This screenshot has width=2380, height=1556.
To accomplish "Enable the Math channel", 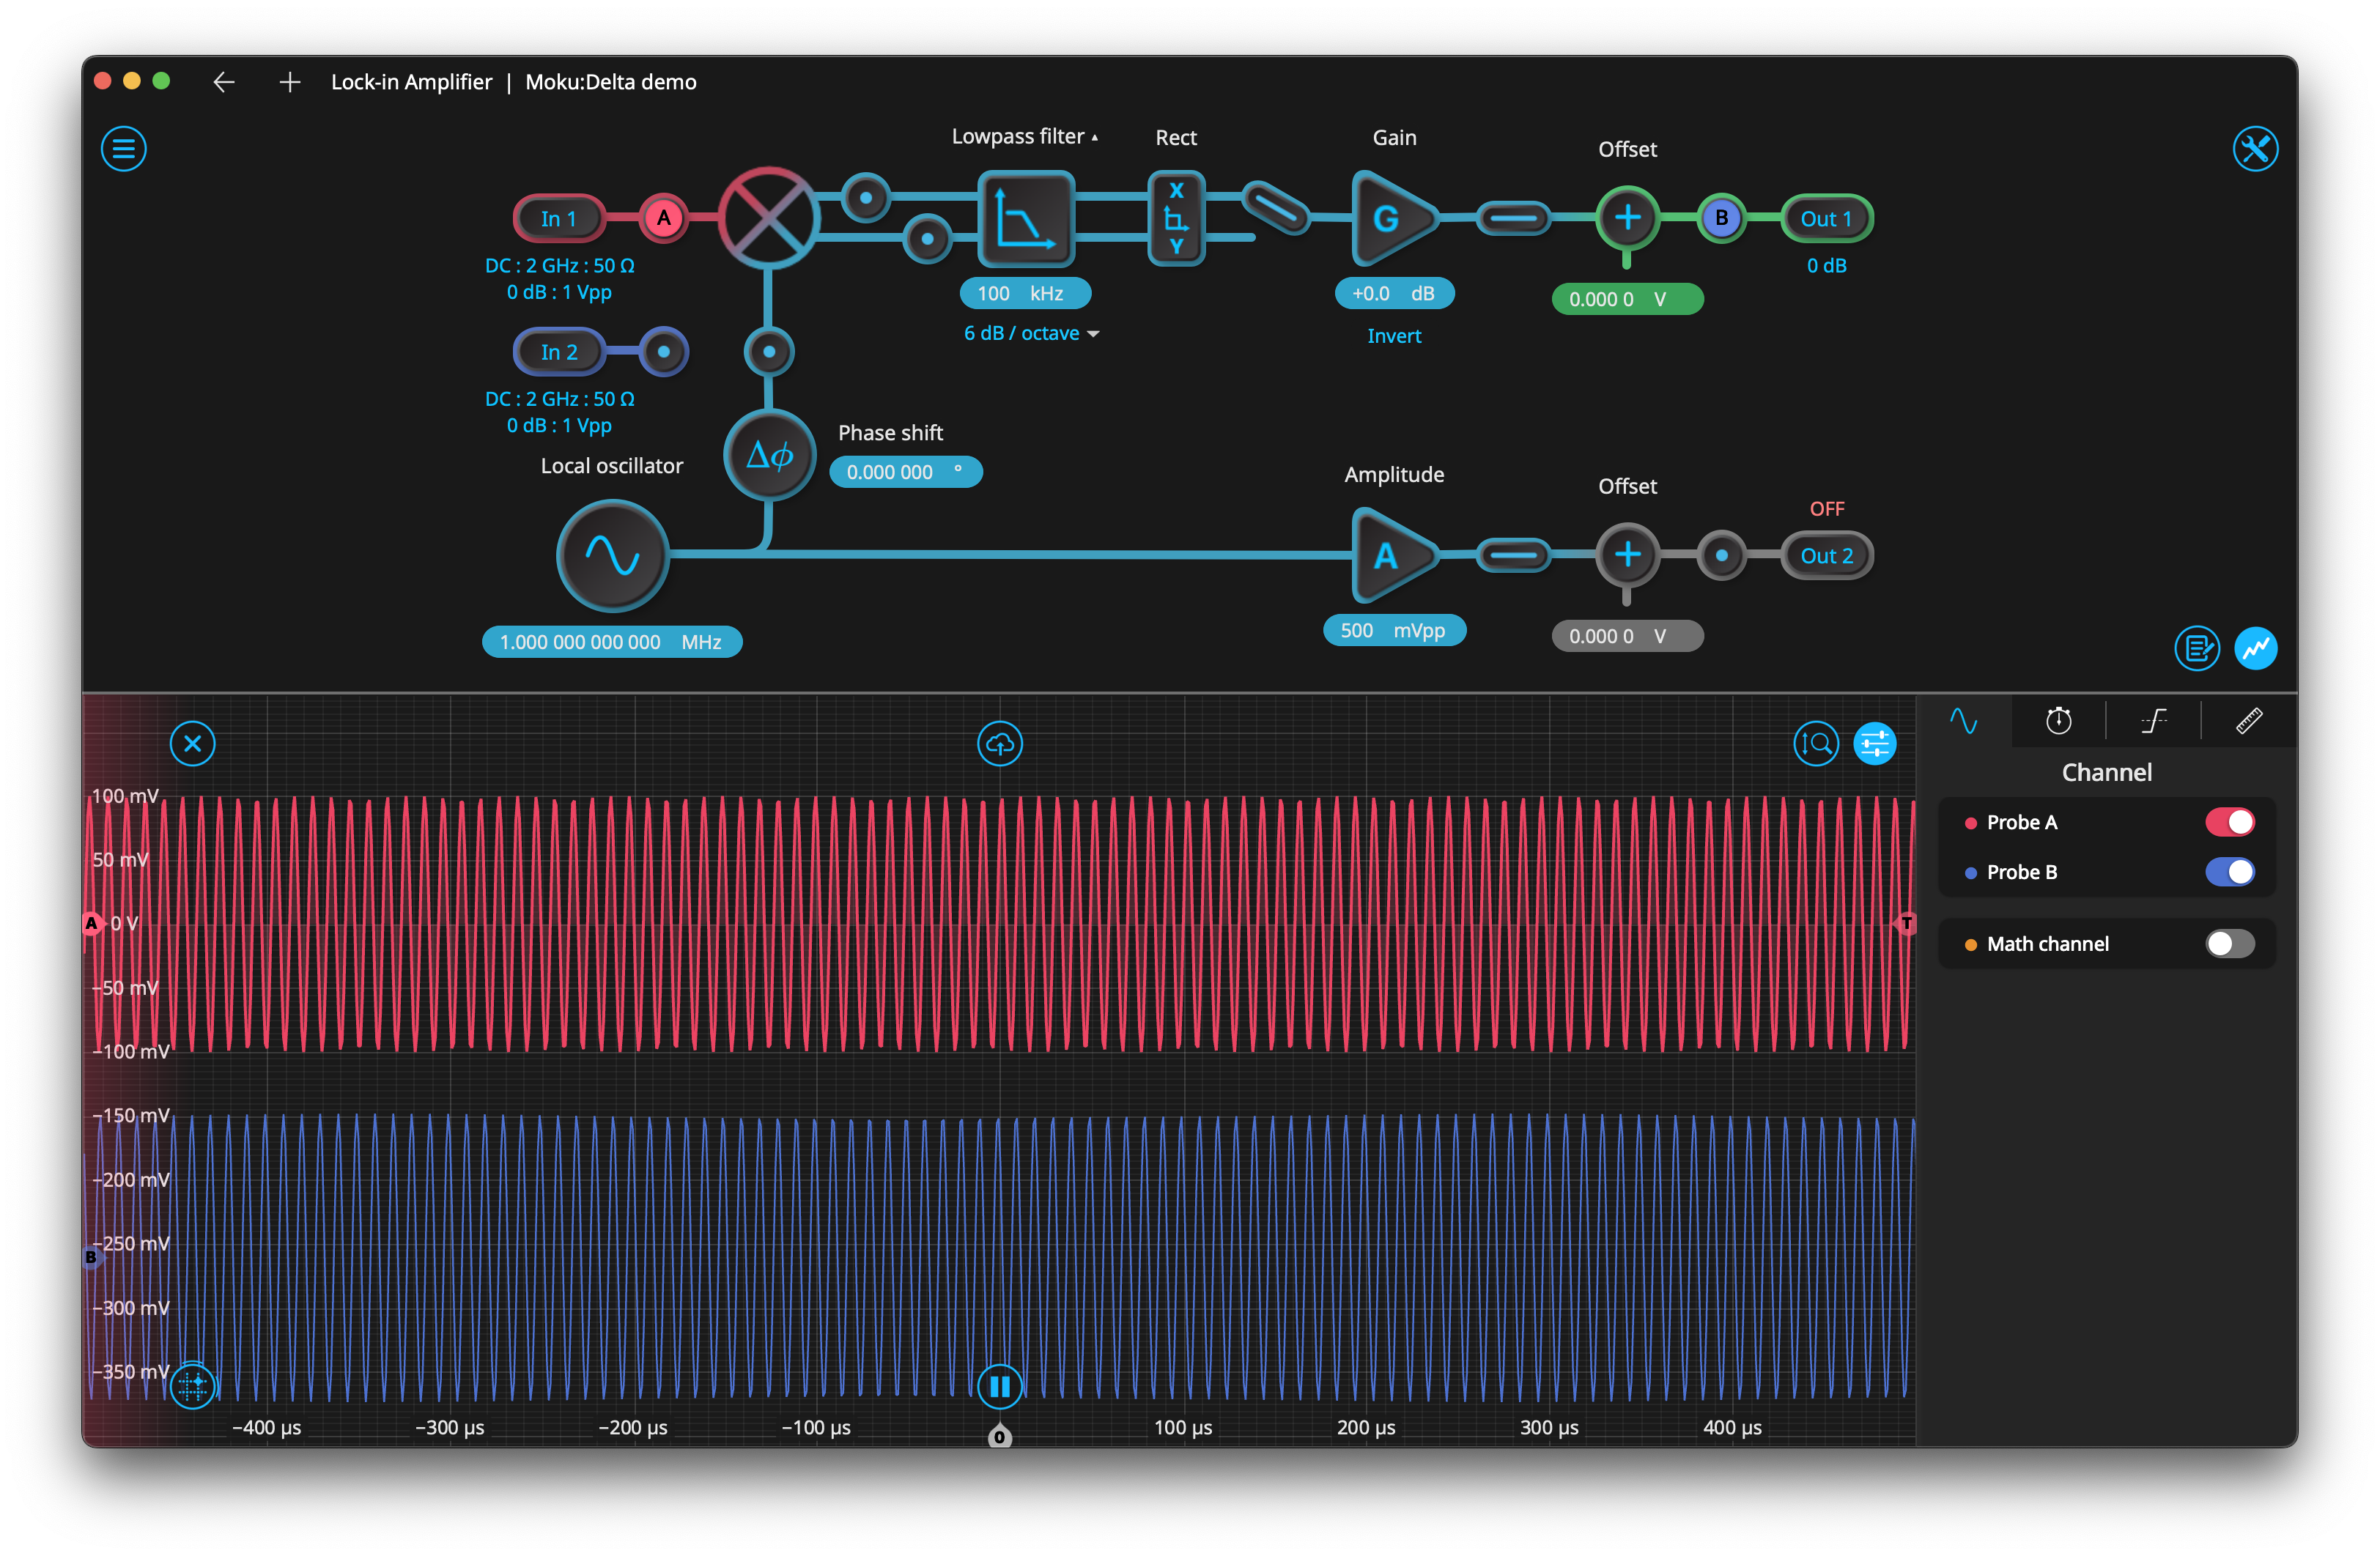I will click(2229, 944).
